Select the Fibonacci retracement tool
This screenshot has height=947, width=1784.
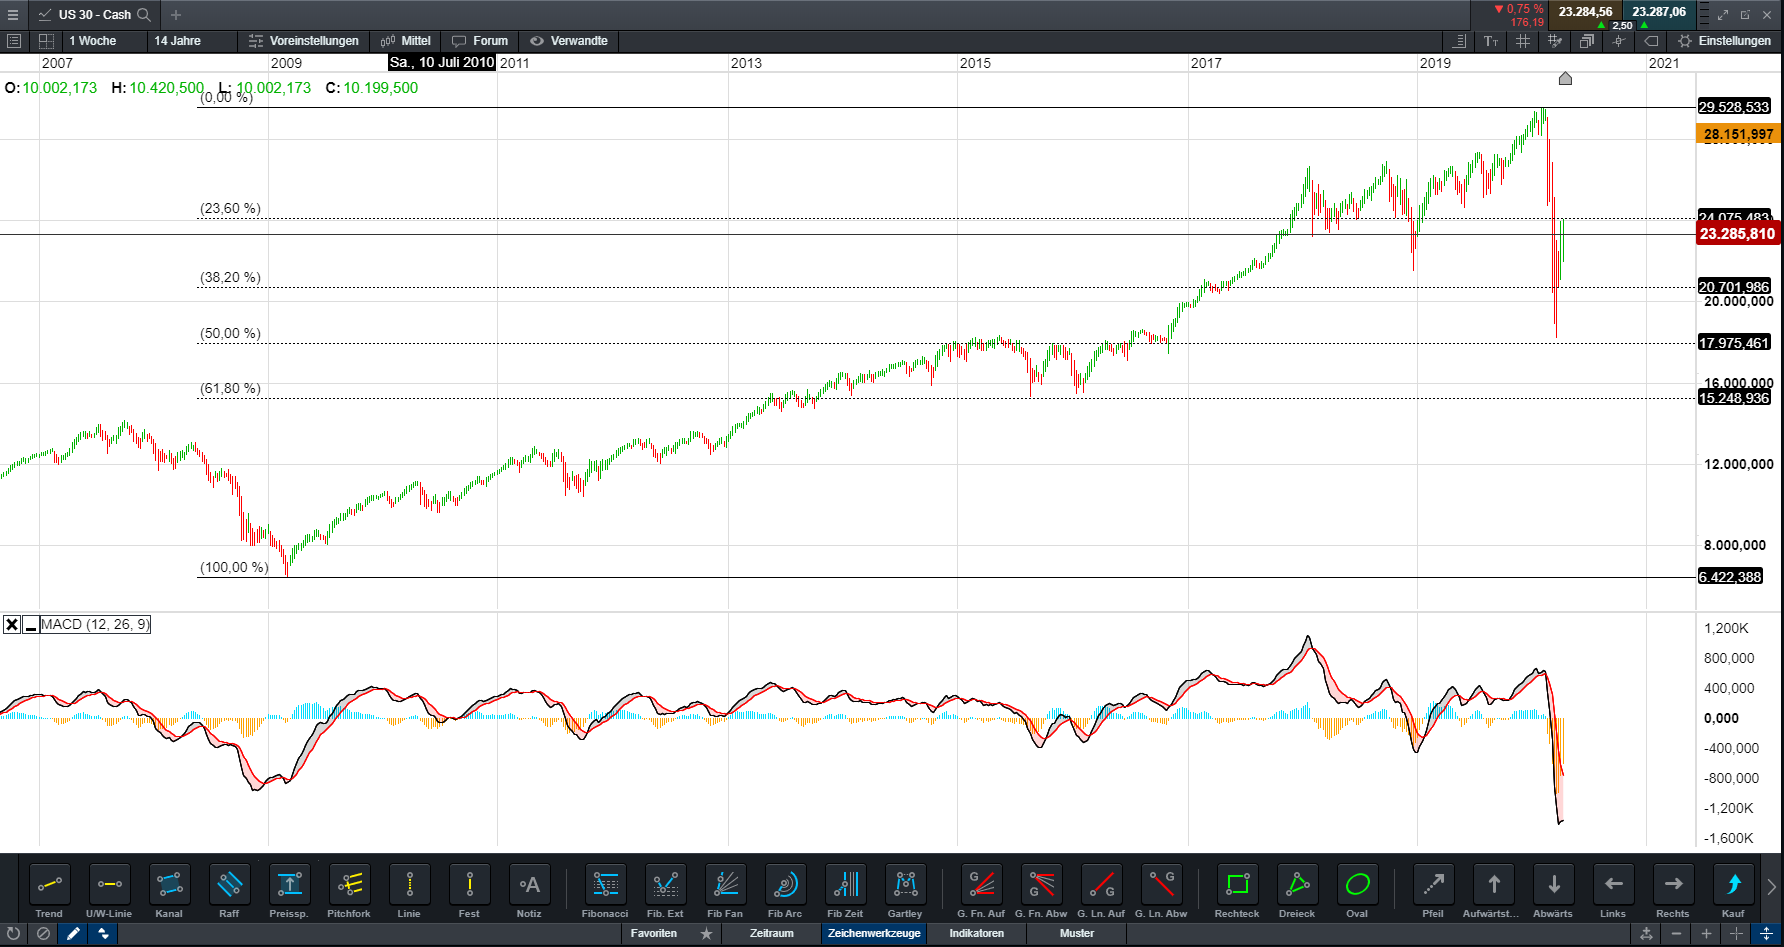coord(605,886)
